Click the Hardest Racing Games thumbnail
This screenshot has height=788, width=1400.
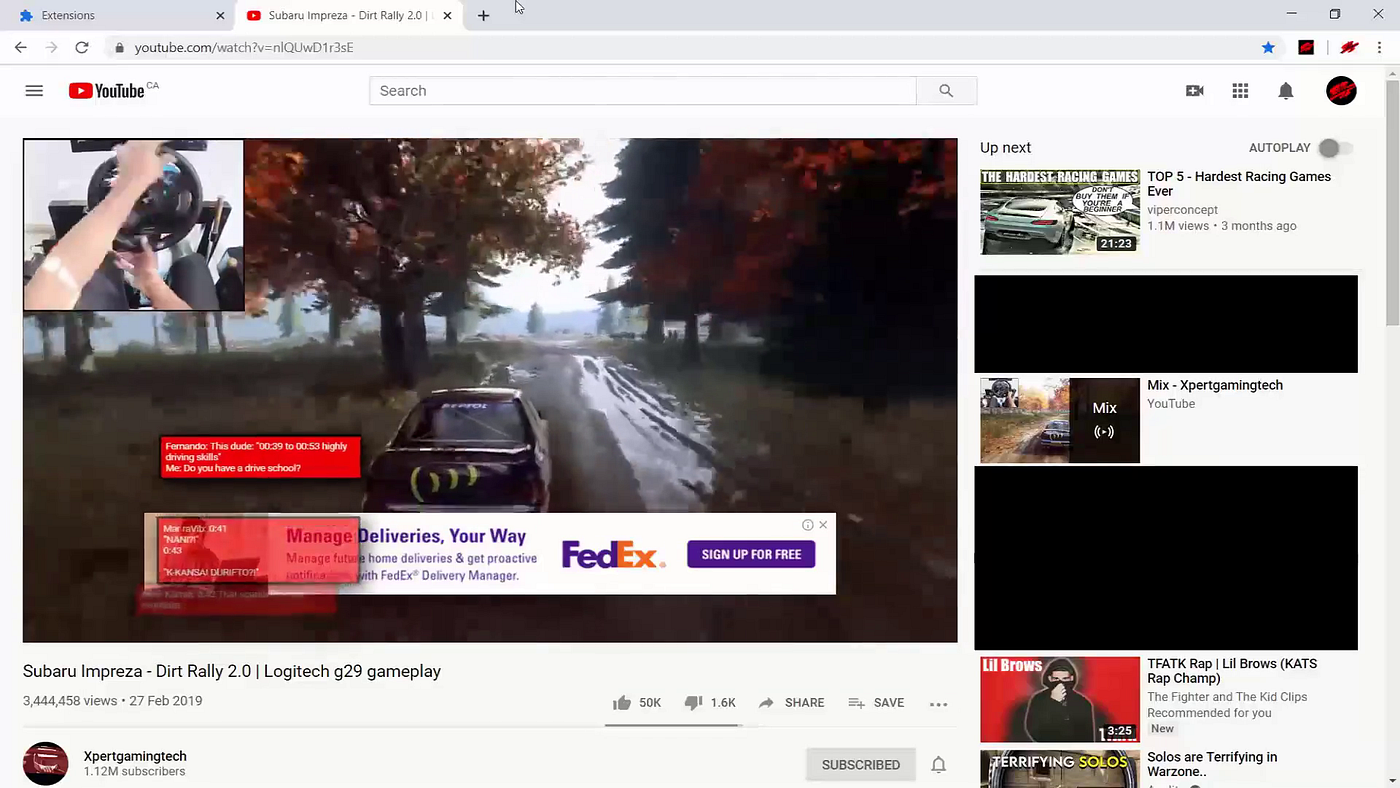coord(1060,212)
